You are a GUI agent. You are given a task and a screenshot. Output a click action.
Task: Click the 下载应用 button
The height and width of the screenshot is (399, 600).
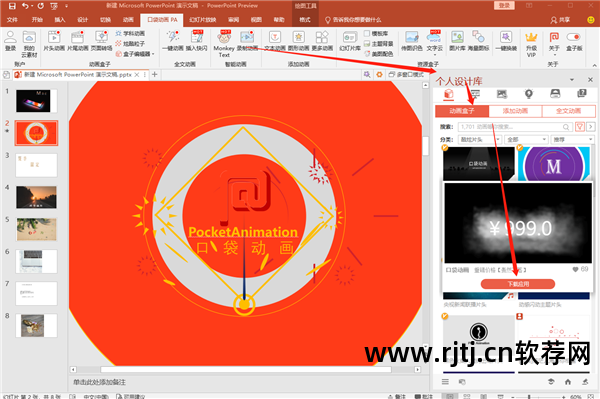click(x=518, y=284)
